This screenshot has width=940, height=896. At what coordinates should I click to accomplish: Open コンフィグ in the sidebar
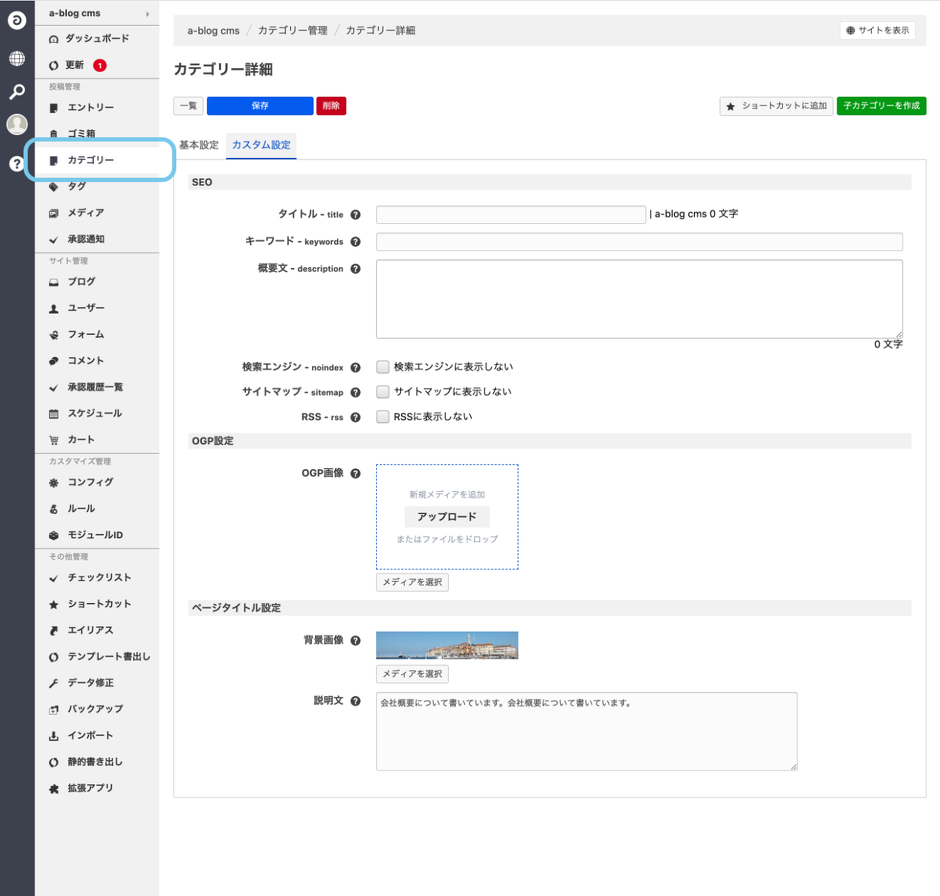[90, 483]
